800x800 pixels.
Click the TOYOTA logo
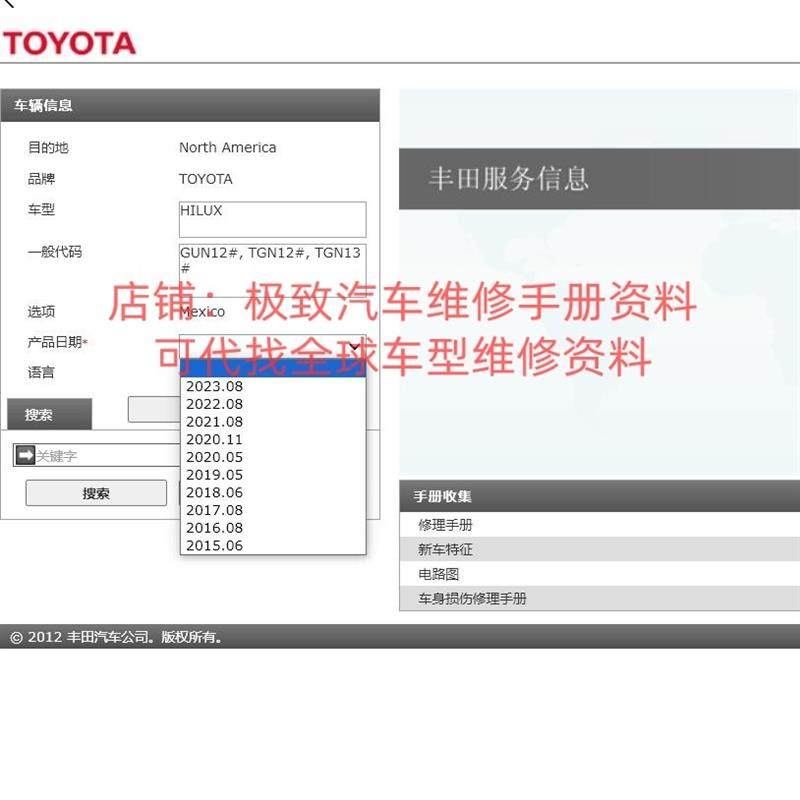pyautogui.click(x=70, y=44)
